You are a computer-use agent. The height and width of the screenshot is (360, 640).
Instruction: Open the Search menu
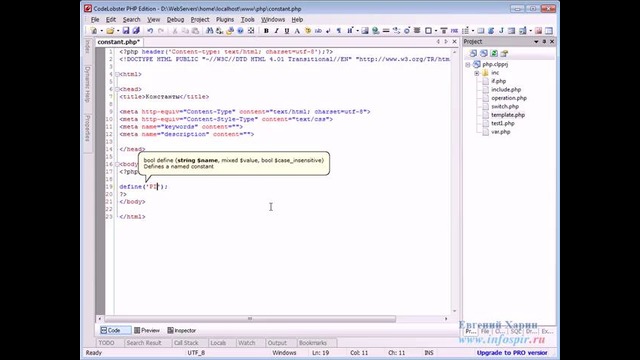(131, 20)
